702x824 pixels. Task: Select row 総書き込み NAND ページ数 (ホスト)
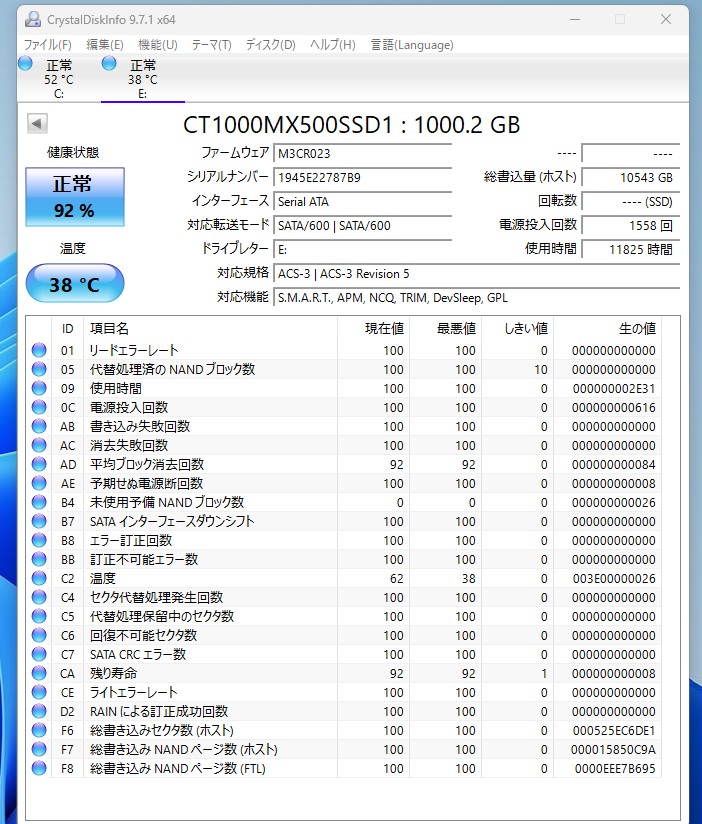(x=344, y=749)
